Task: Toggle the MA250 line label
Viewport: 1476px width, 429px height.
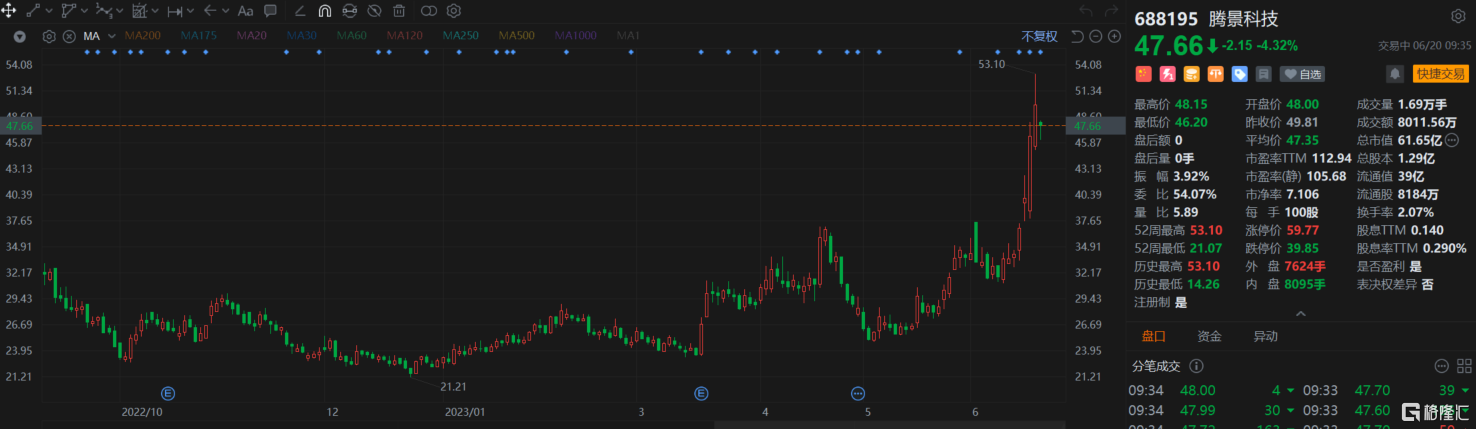Action: click(x=460, y=36)
